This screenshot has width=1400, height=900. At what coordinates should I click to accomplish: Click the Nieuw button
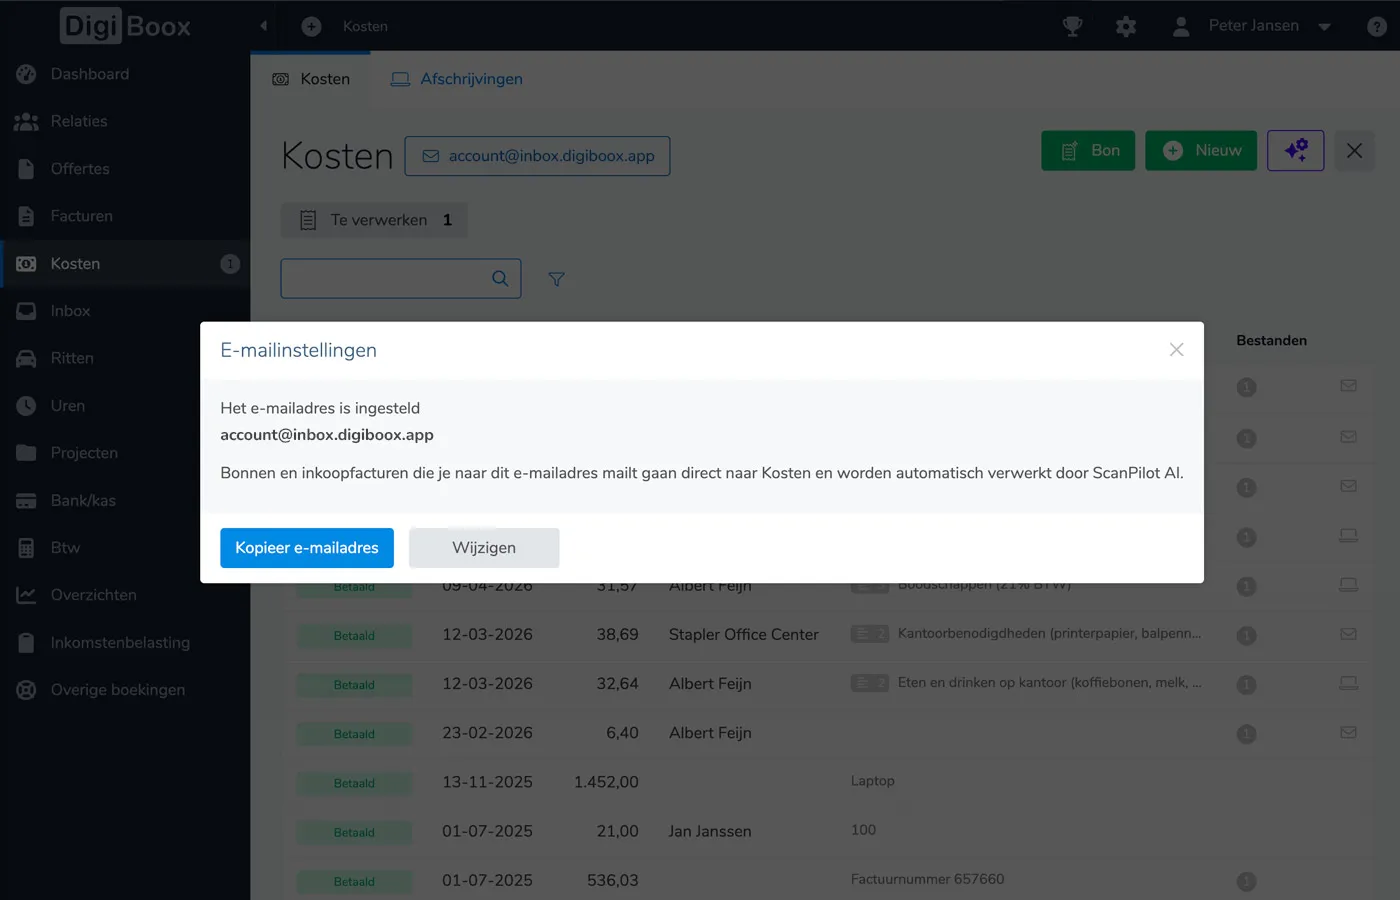pyautogui.click(x=1201, y=150)
